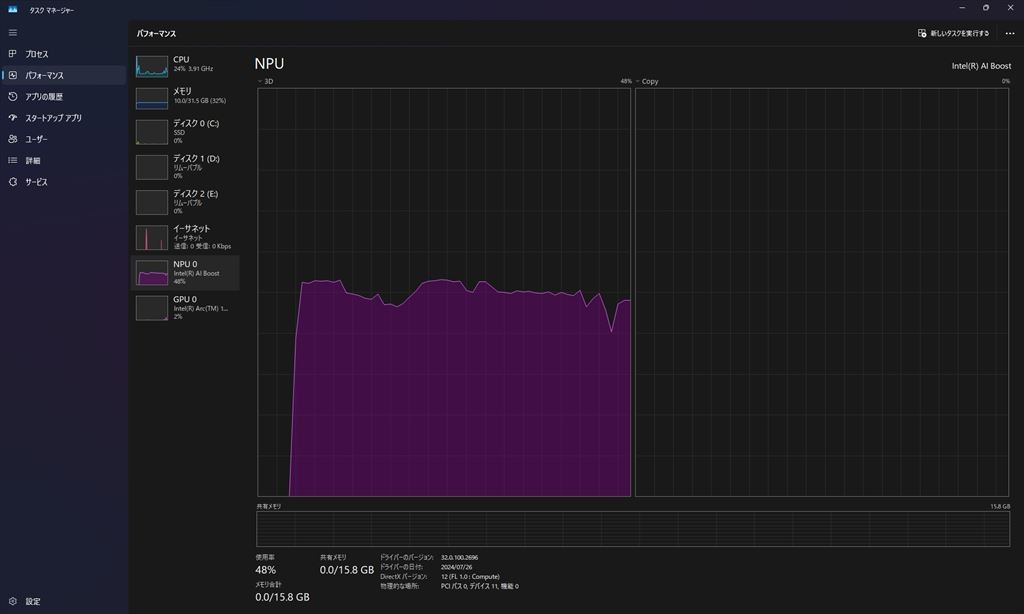Open the プロセス page icon
The height and width of the screenshot is (614, 1024).
[13, 54]
